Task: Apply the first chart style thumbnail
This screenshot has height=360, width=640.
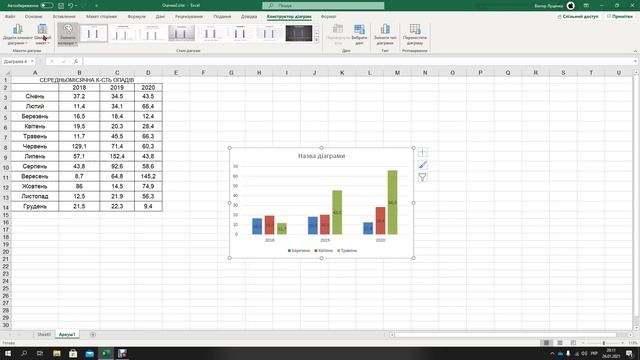Action: coord(93,33)
